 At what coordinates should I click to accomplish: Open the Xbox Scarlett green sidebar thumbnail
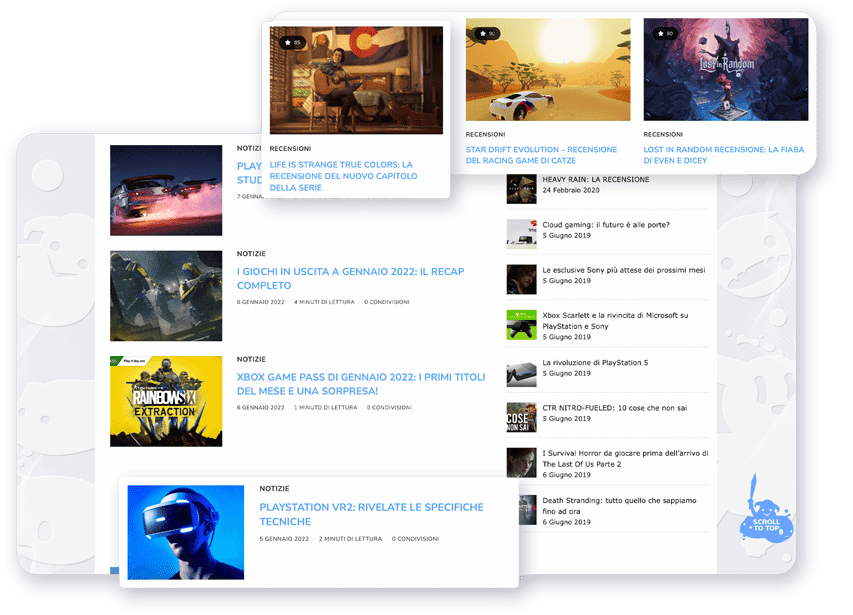pyautogui.click(x=521, y=325)
